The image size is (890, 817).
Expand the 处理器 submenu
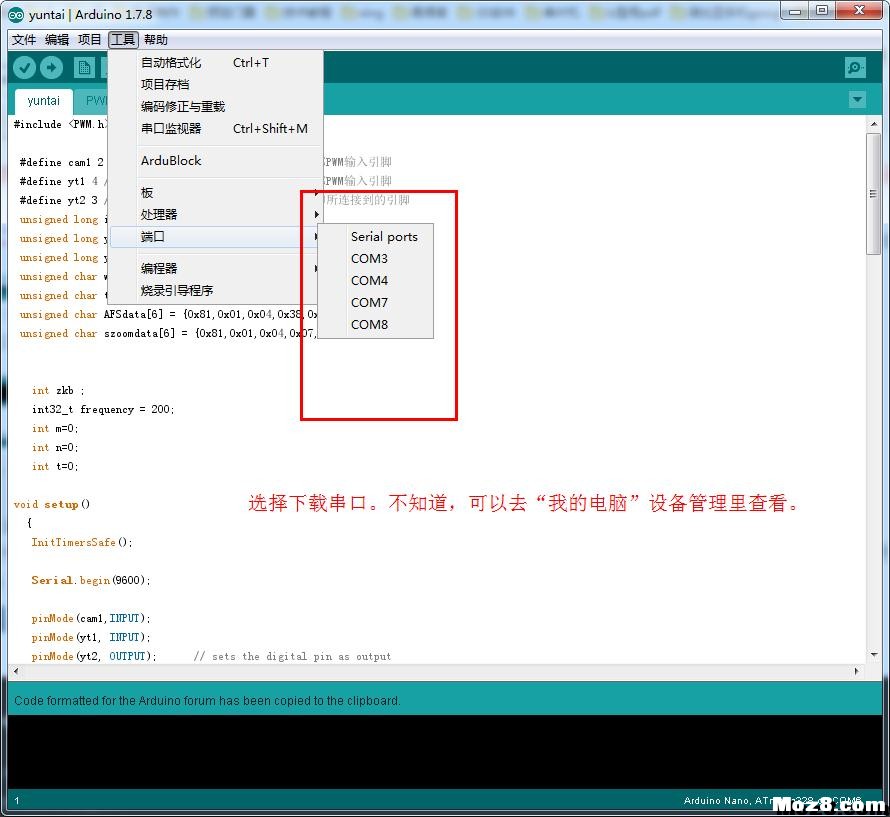216,215
